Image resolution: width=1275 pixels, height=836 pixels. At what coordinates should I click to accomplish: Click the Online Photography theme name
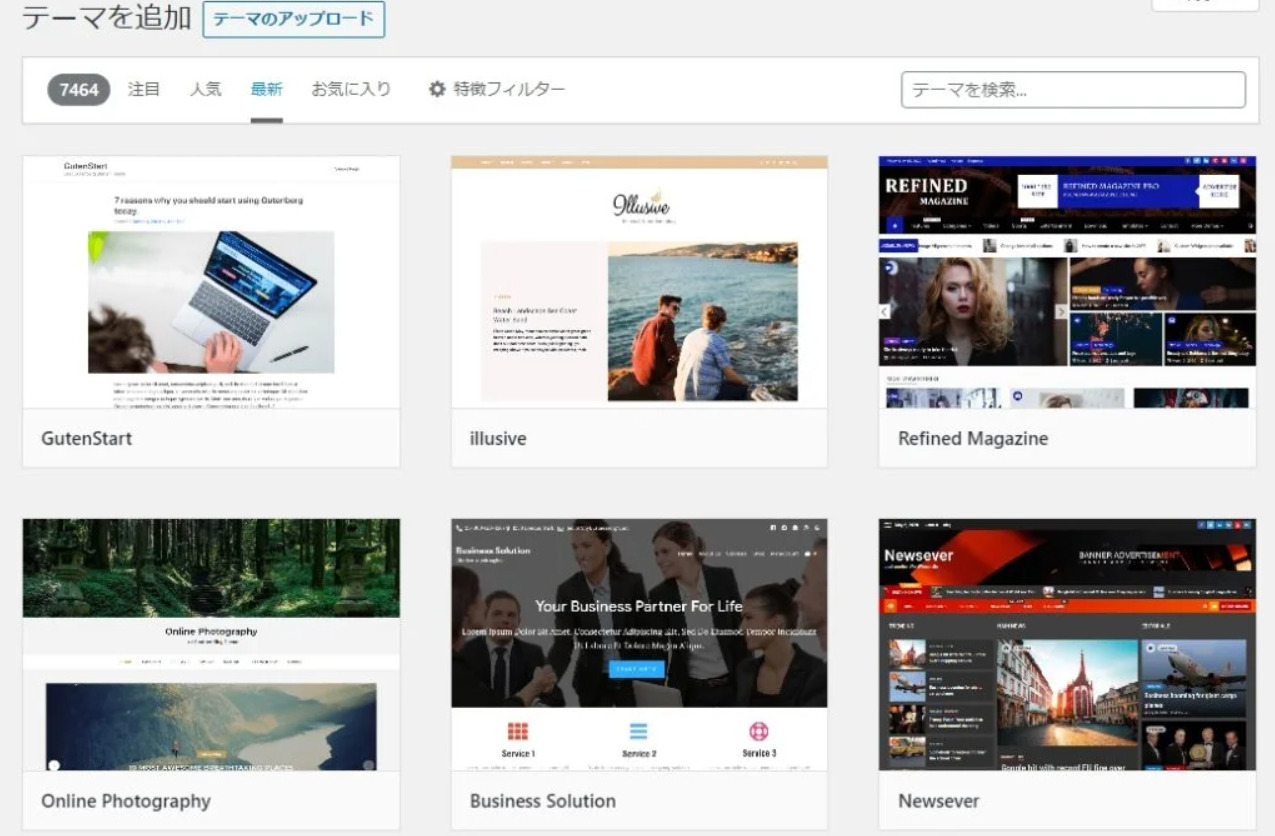pos(126,801)
